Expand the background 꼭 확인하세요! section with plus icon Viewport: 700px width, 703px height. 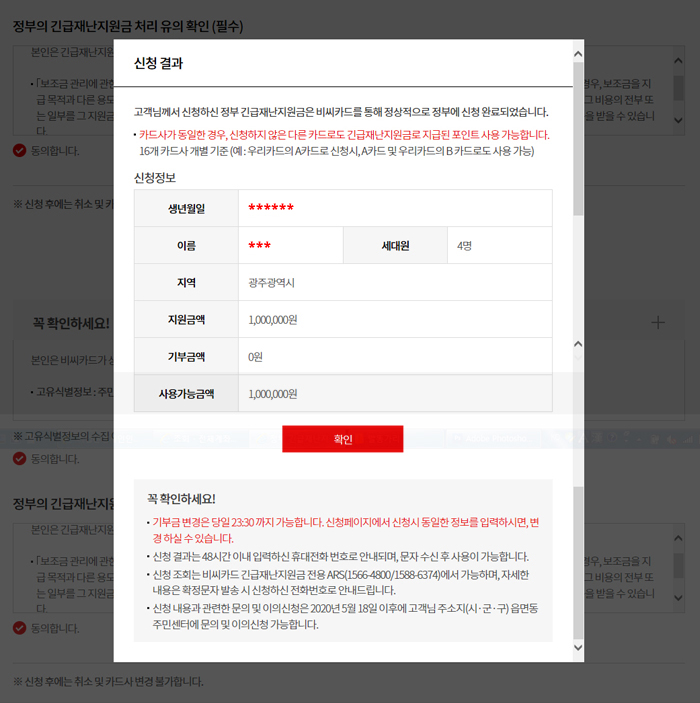coord(658,322)
